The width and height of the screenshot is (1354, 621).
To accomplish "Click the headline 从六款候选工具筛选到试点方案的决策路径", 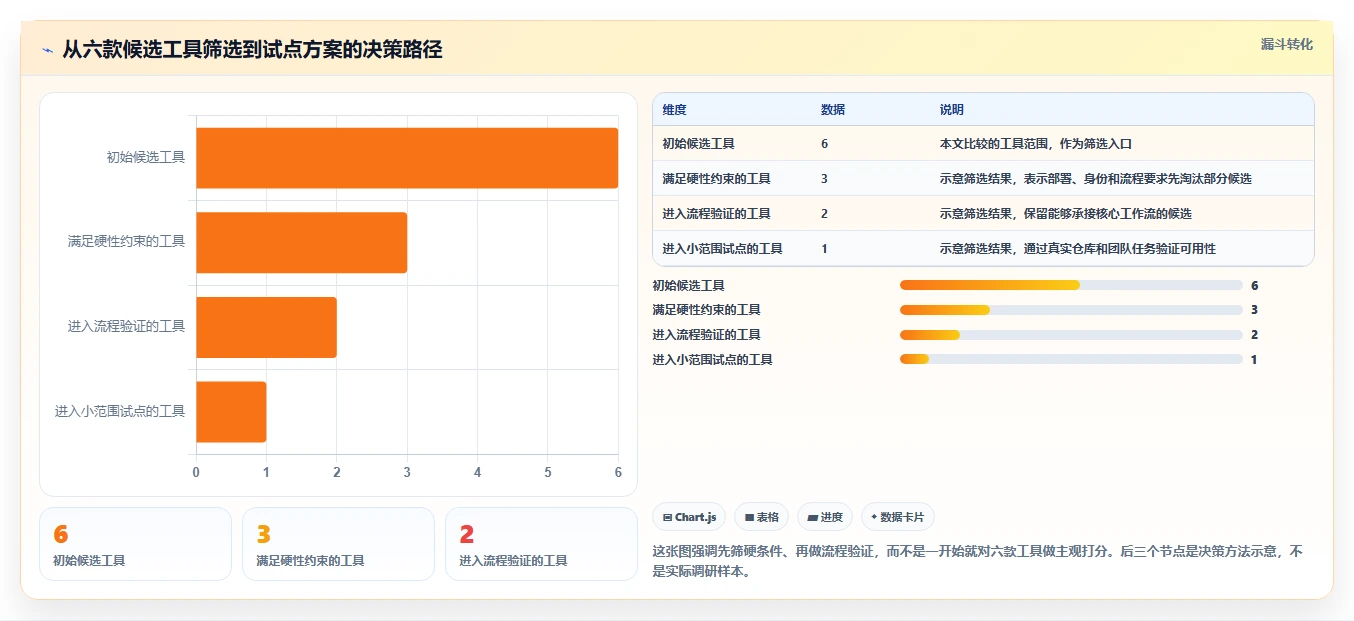I will [x=252, y=49].
